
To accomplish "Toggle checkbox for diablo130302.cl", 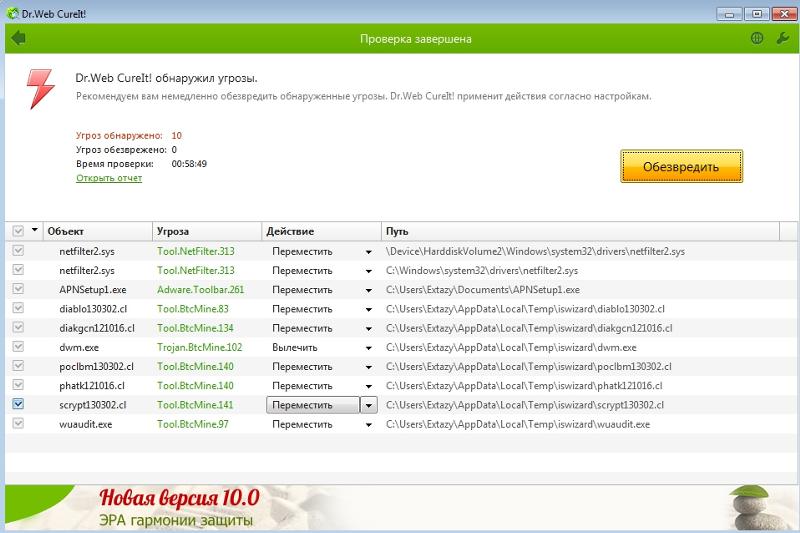I will coord(18,308).
